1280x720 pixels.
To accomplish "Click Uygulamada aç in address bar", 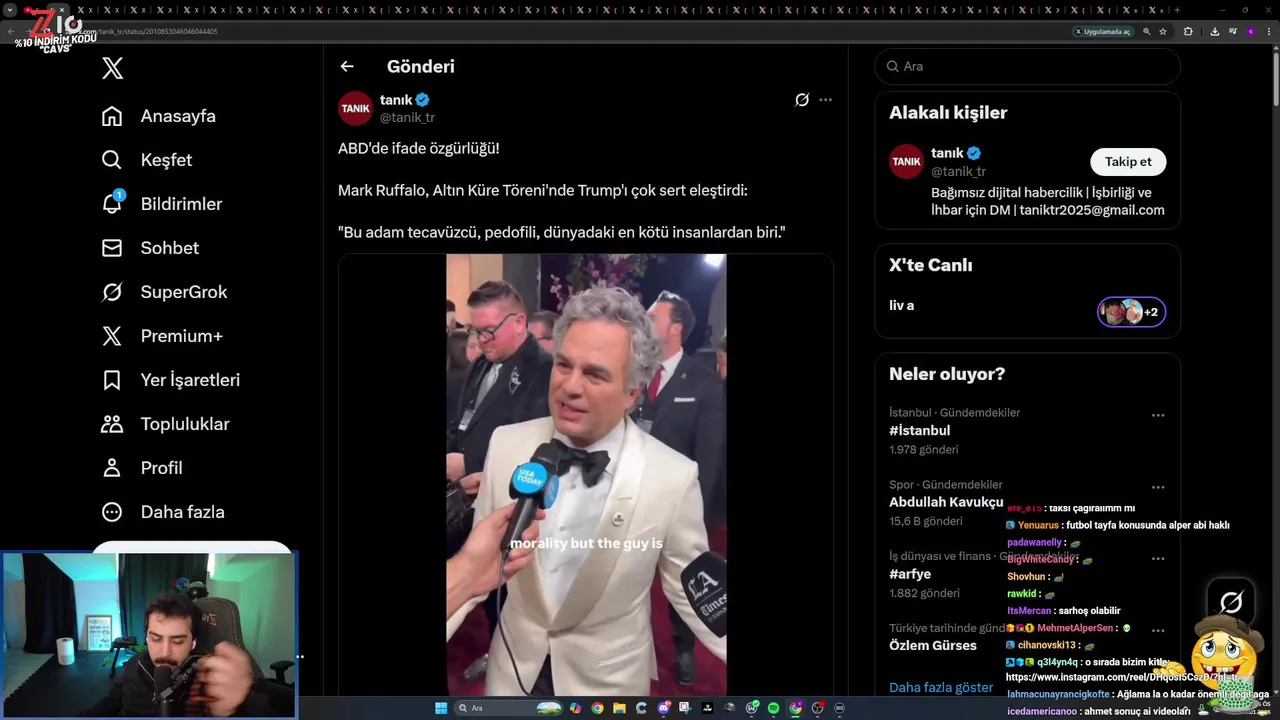I will (1103, 32).
